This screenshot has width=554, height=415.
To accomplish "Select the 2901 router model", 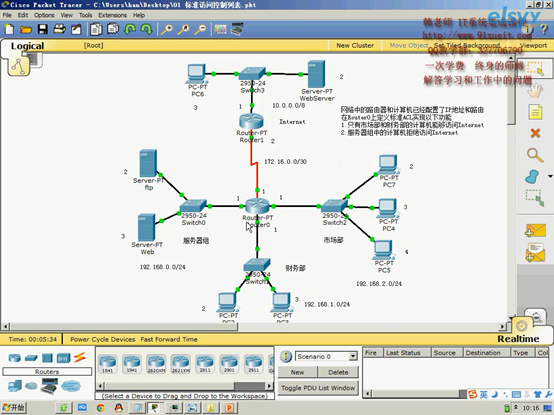I will 229,364.
